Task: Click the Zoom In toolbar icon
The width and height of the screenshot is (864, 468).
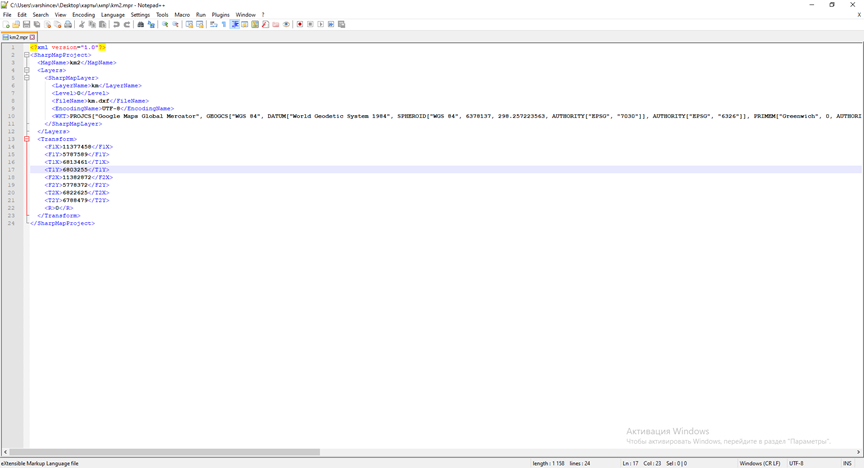Action: point(165,24)
